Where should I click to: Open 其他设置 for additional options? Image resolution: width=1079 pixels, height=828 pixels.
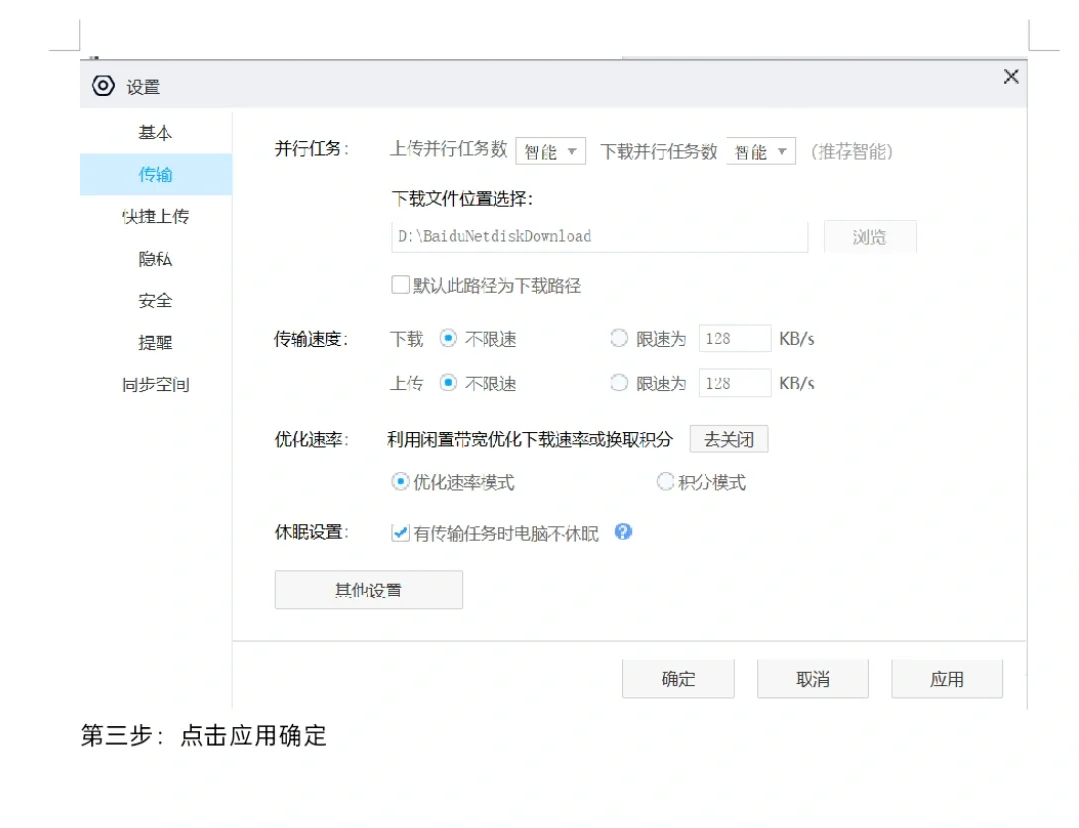pyautogui.click(x=368, y=590)
